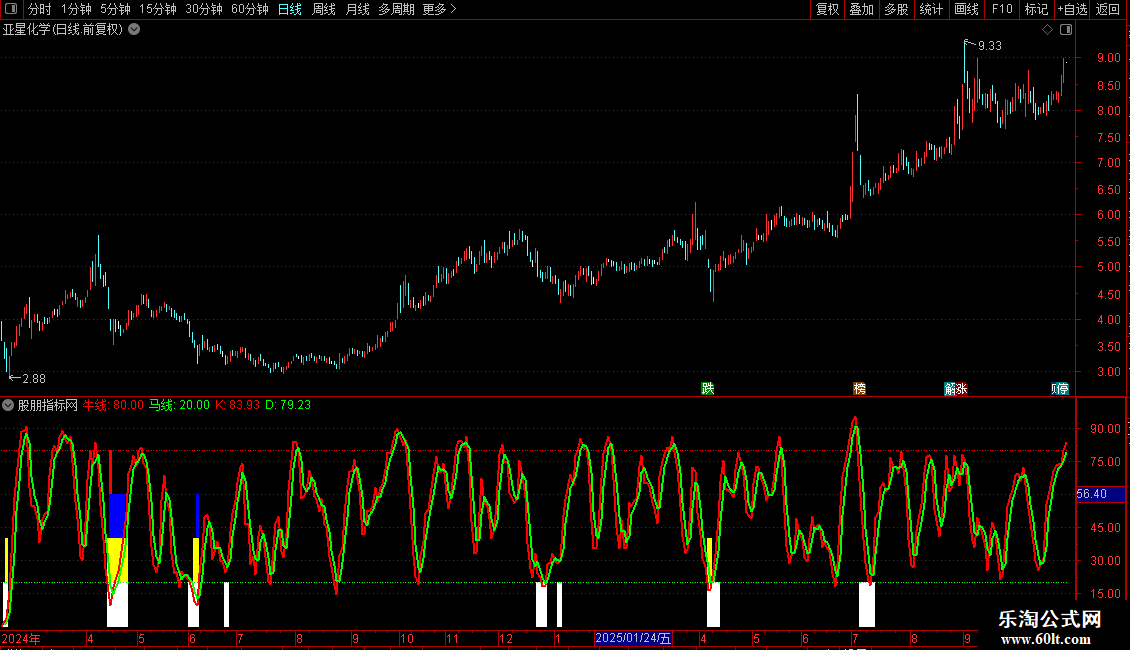
Task: Click the 叠加 overlay button
Action: pos(862,9)
